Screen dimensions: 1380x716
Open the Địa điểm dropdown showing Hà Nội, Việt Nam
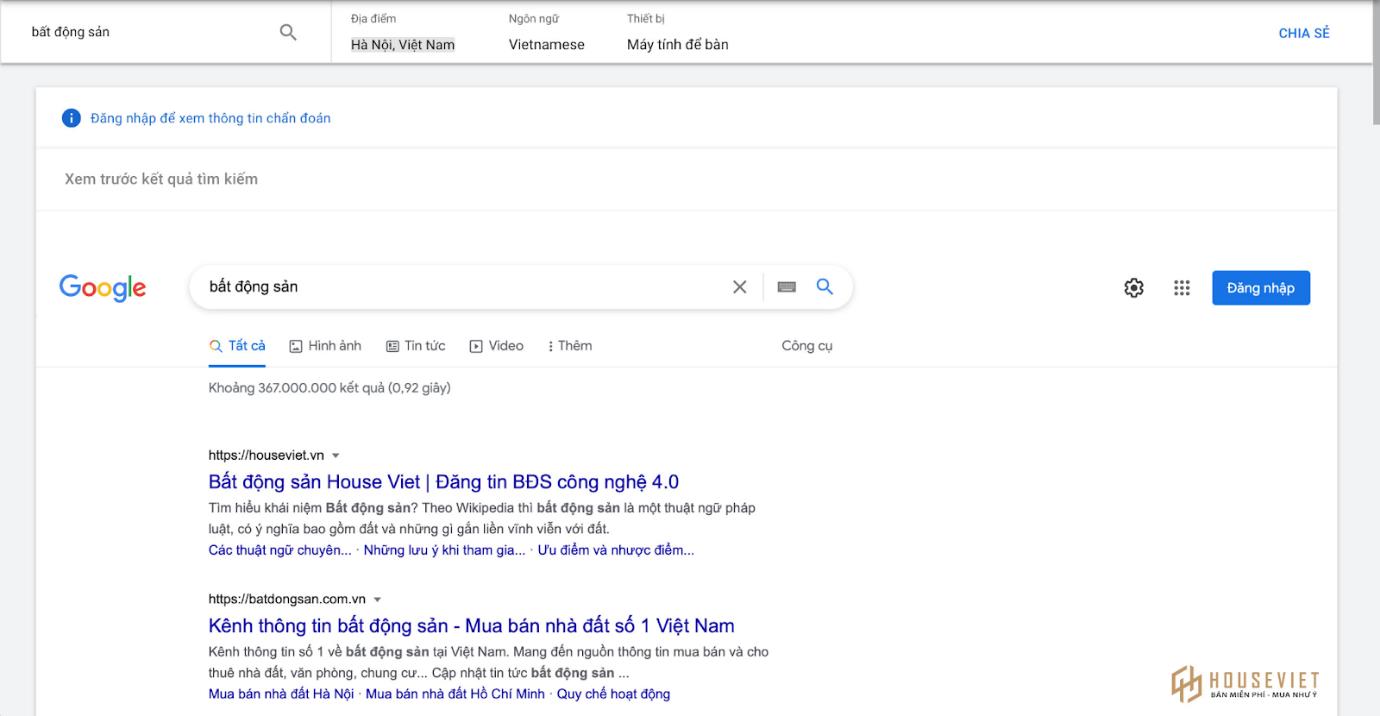(402, 44)
